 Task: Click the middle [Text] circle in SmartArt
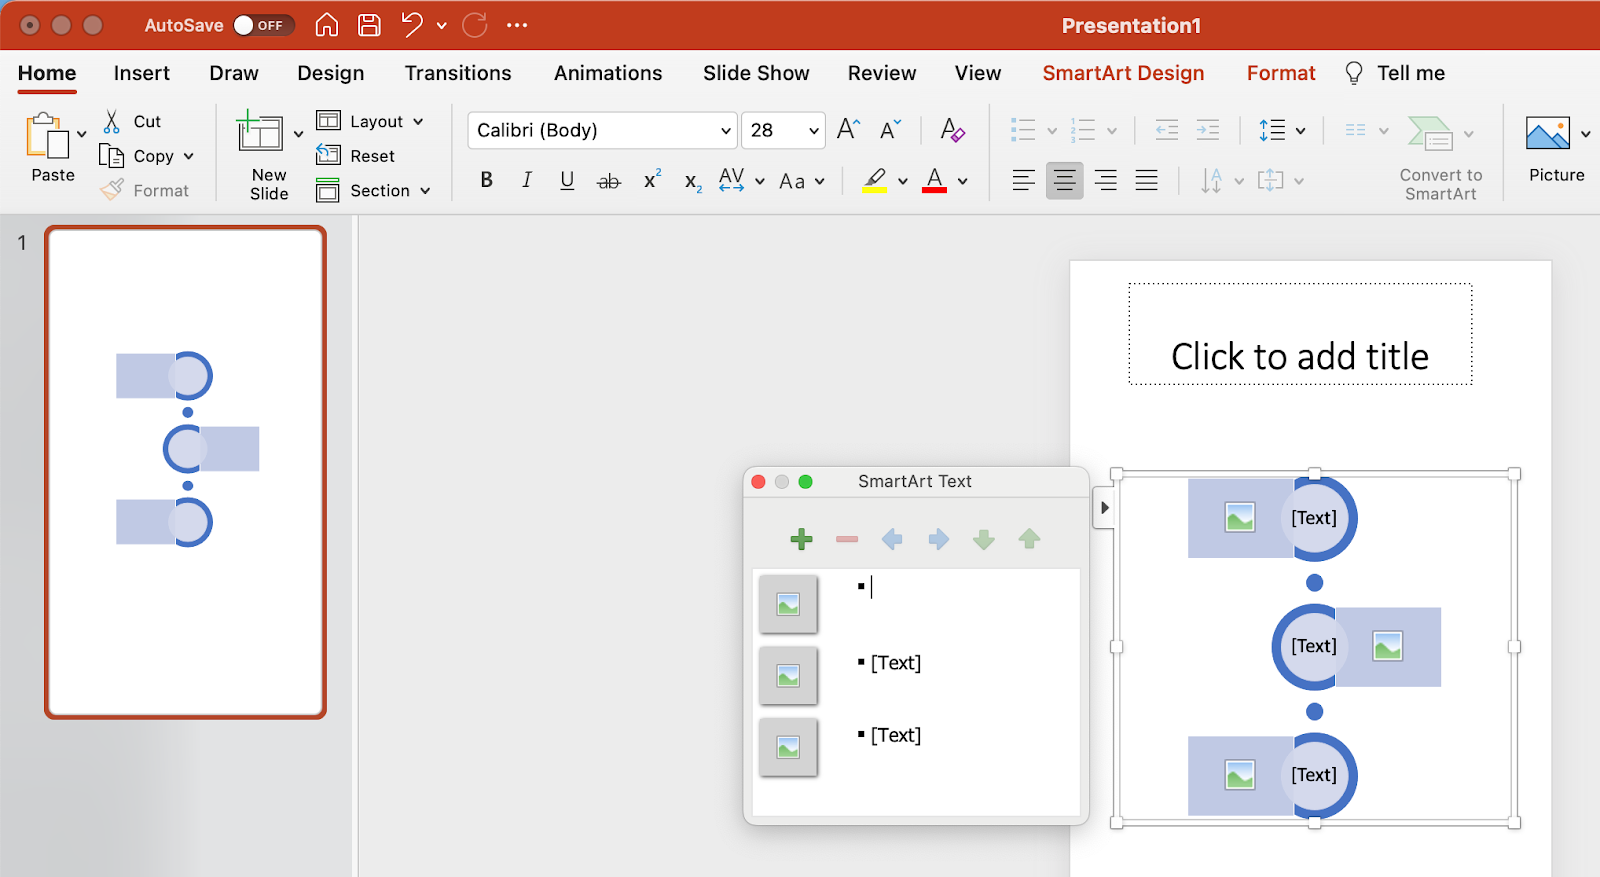[1313, 646]
